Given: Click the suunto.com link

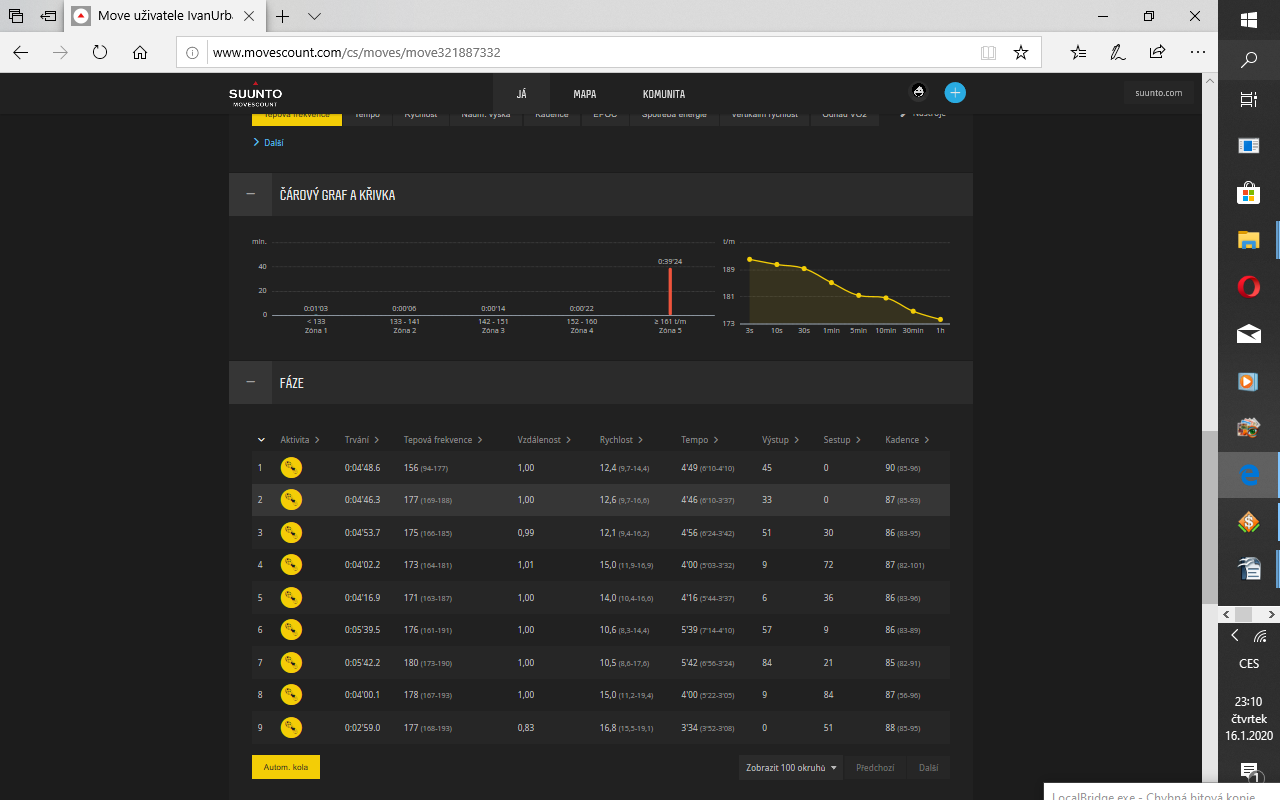Looking at the screenshot, I should pos(1158,93).
